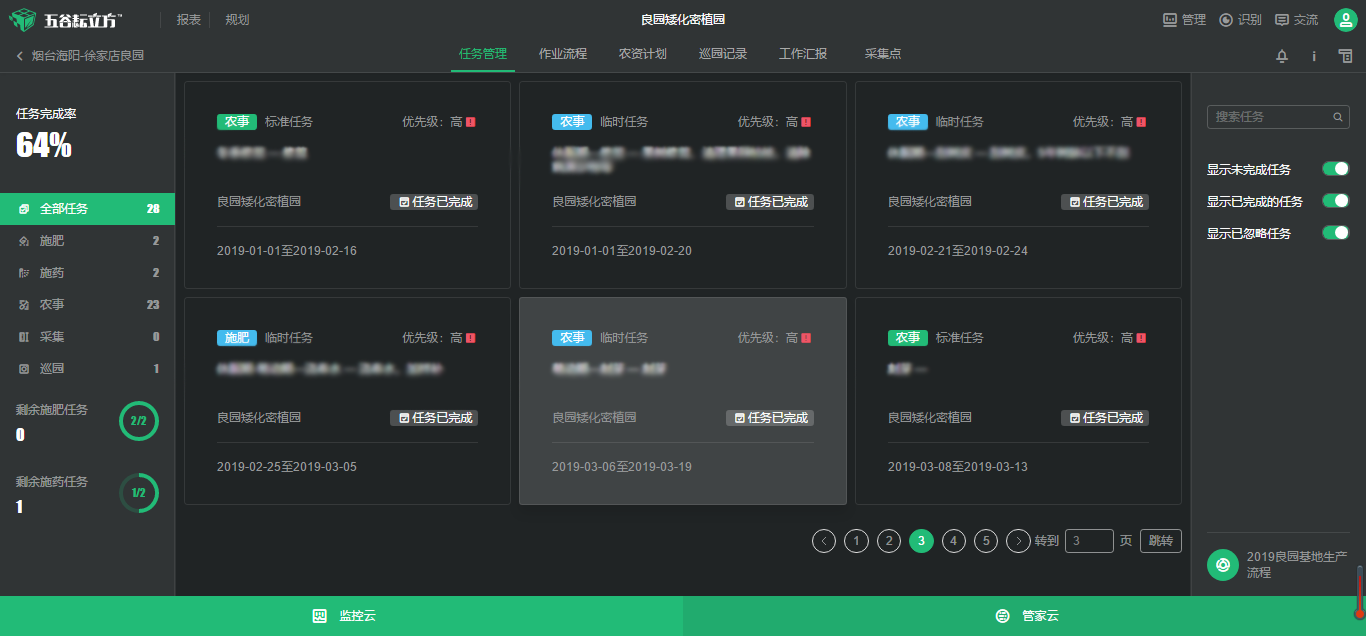Image resolution: width=1366 pixels, height=636 pixels.
Task: Collapse back via the arrow beside 烟台海阳-徐家店良园
Action: point(20,56)
